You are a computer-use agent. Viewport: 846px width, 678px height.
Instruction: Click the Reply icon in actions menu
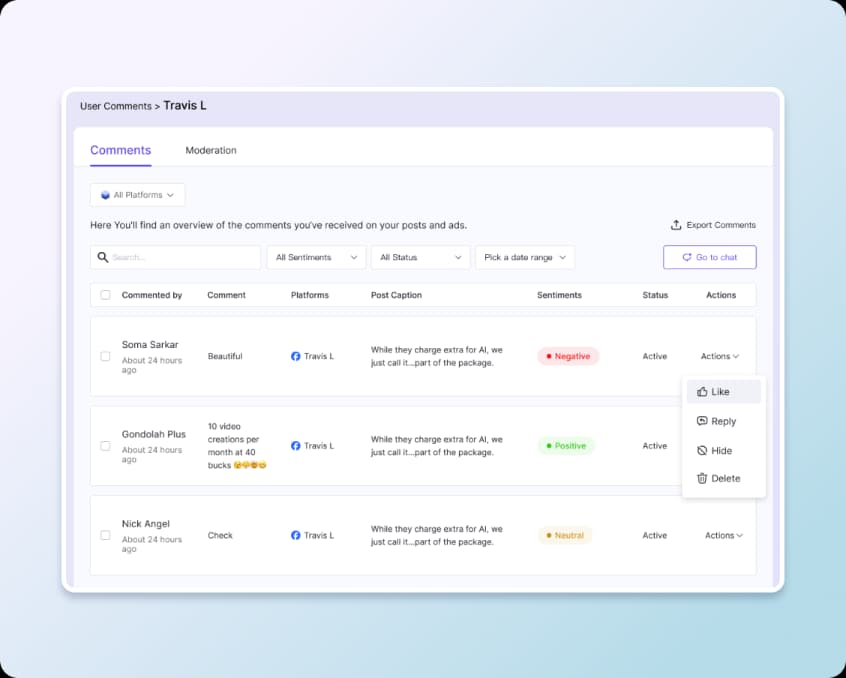click(x=702, y=421)
